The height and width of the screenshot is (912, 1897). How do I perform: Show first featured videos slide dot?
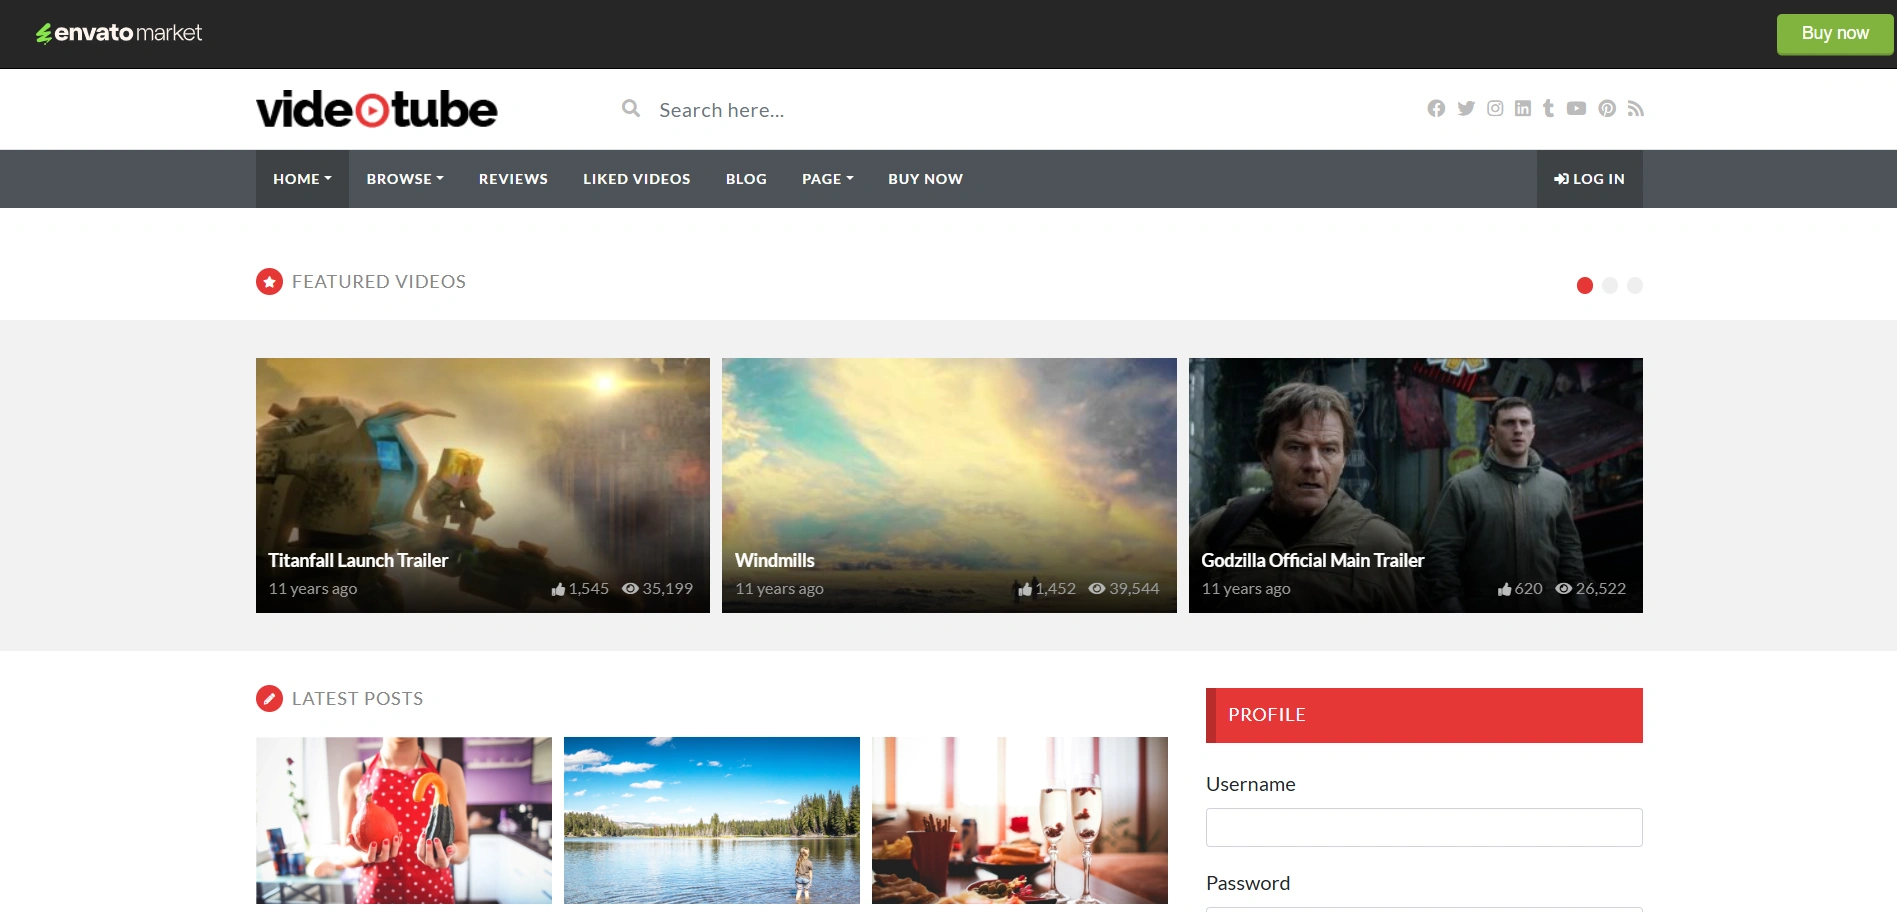tap(1585, 285)
